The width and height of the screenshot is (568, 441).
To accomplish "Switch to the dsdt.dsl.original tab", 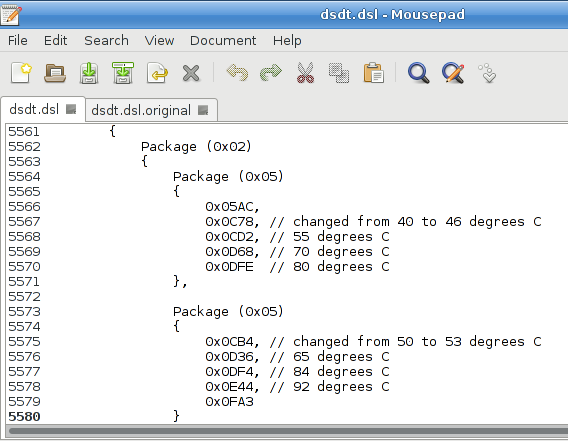I will 141,110.
